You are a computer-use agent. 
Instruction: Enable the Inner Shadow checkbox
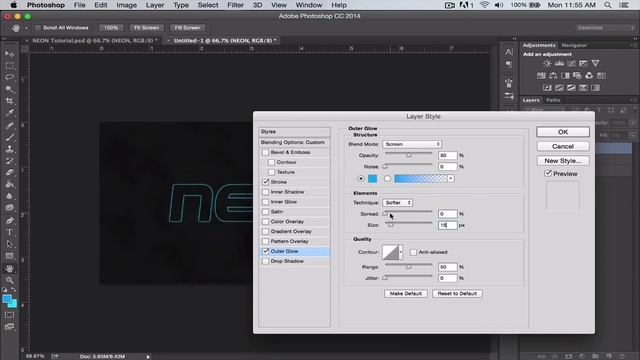point(266,192)
